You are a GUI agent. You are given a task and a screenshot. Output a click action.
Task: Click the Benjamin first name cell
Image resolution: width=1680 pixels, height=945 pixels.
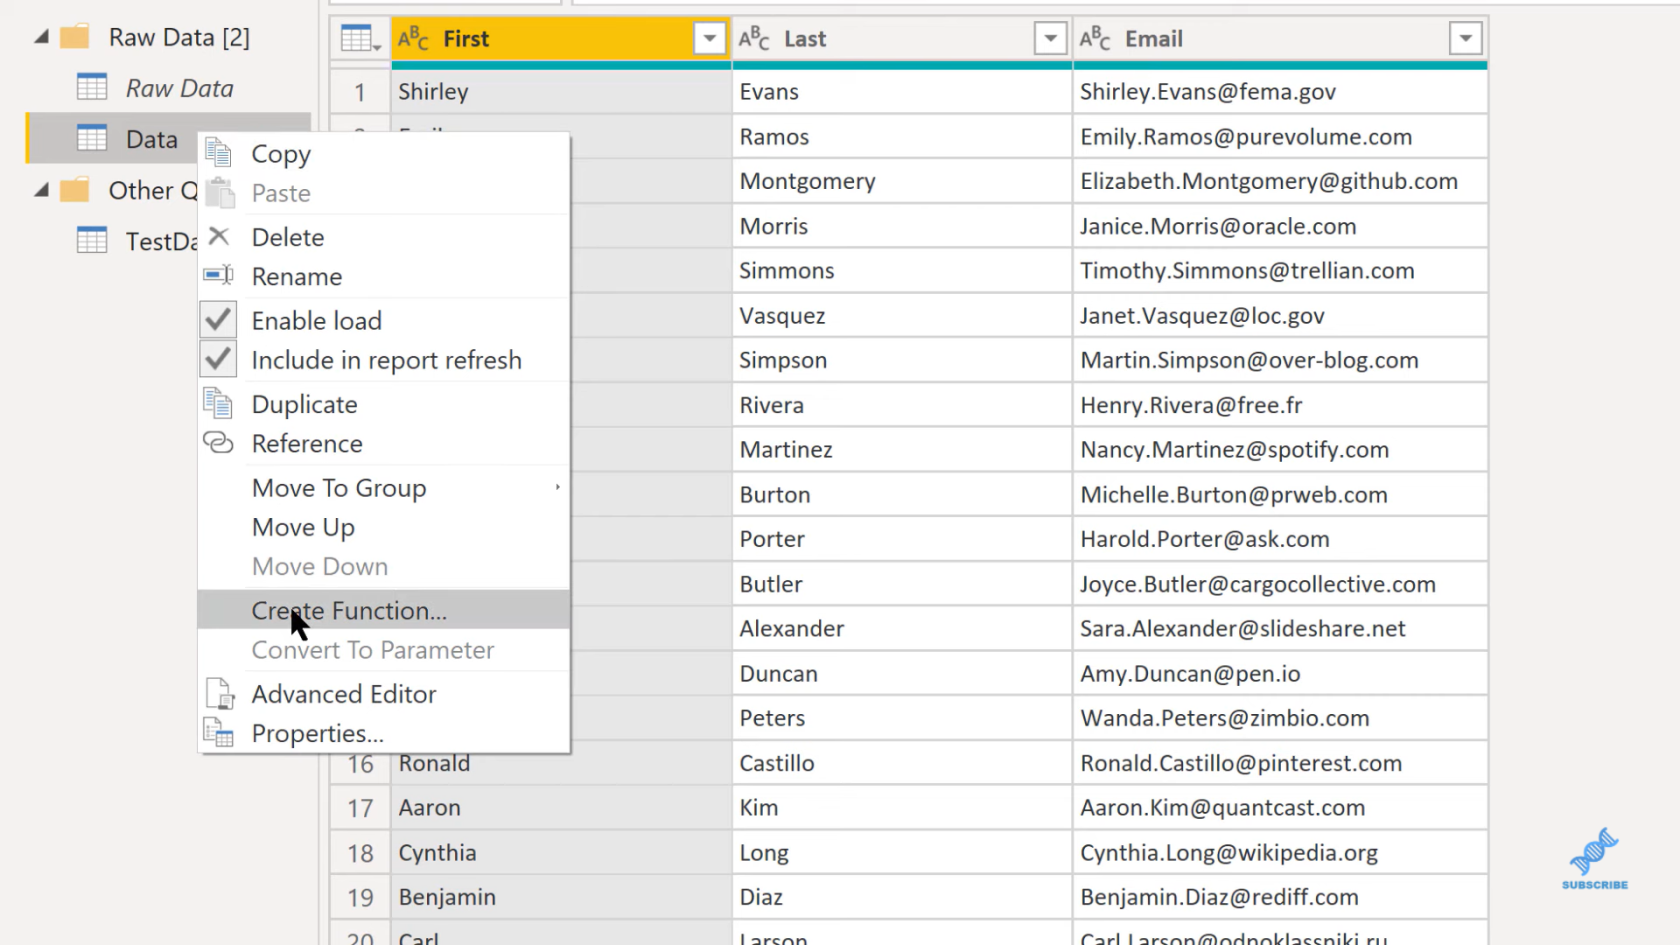click(x=561, y=897)
